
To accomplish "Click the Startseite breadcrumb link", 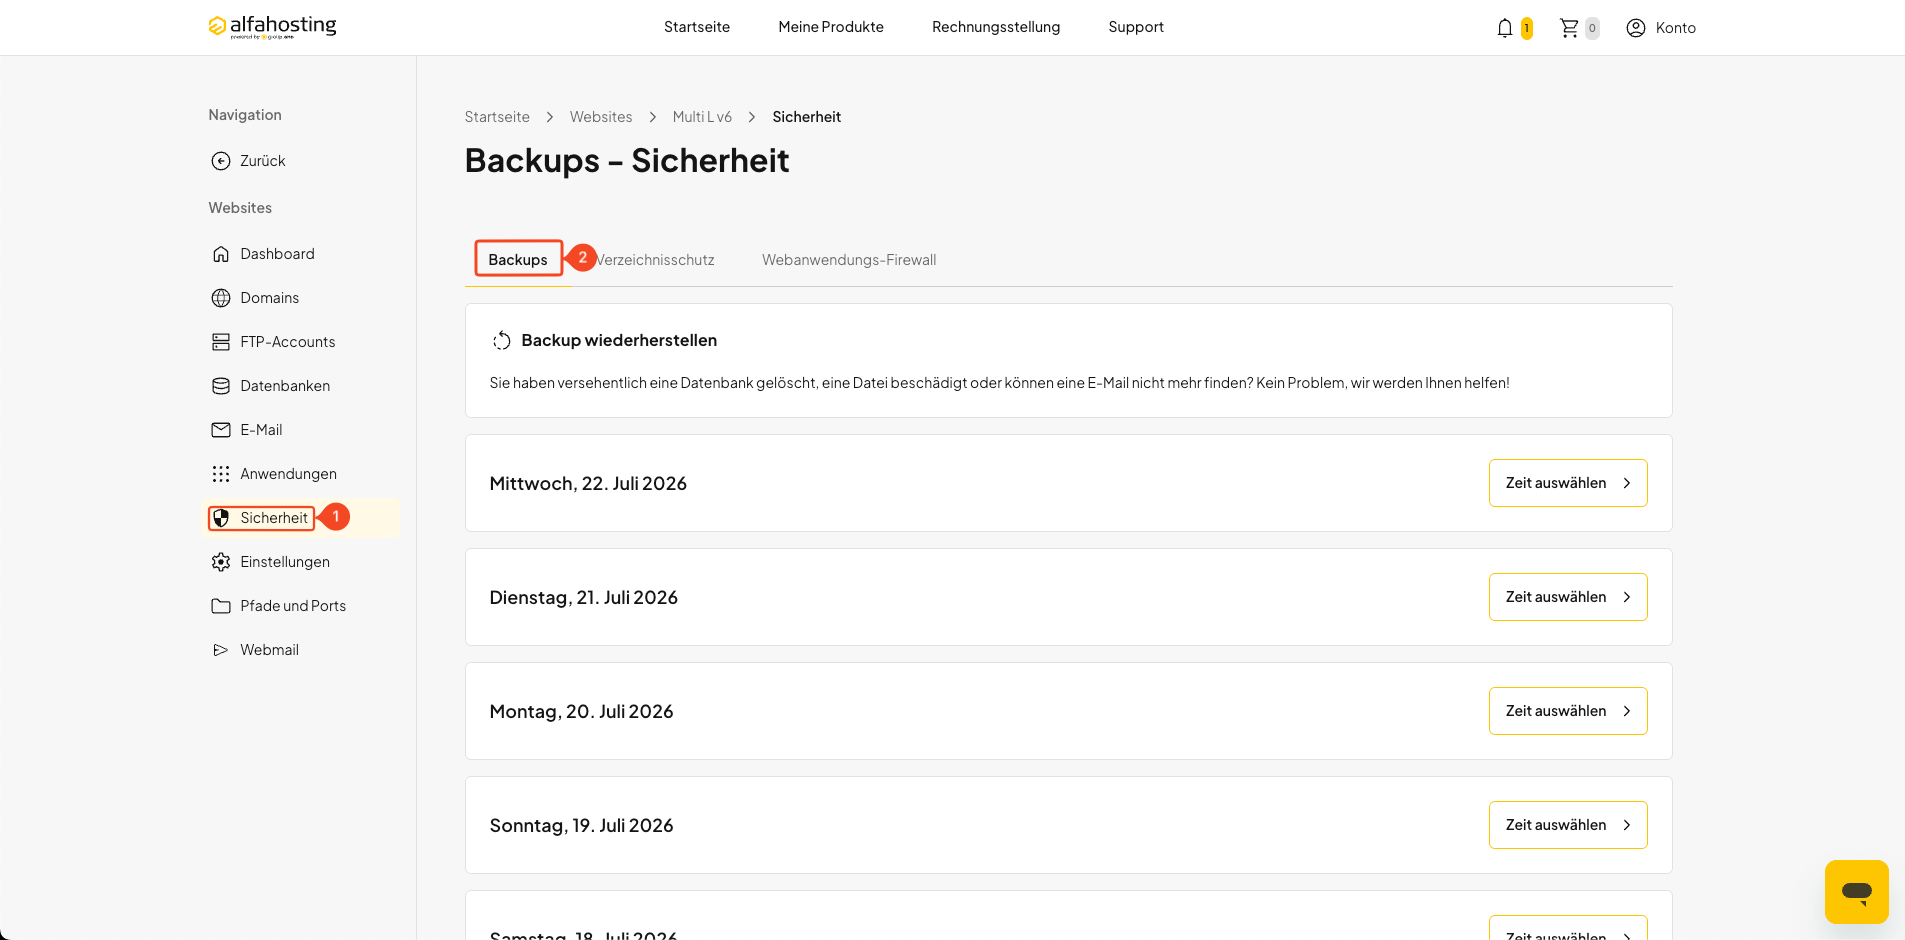I will coord(497,117).
